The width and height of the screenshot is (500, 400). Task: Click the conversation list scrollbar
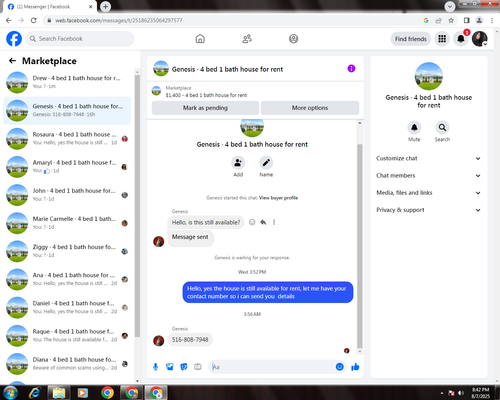(x=137, y=206)
